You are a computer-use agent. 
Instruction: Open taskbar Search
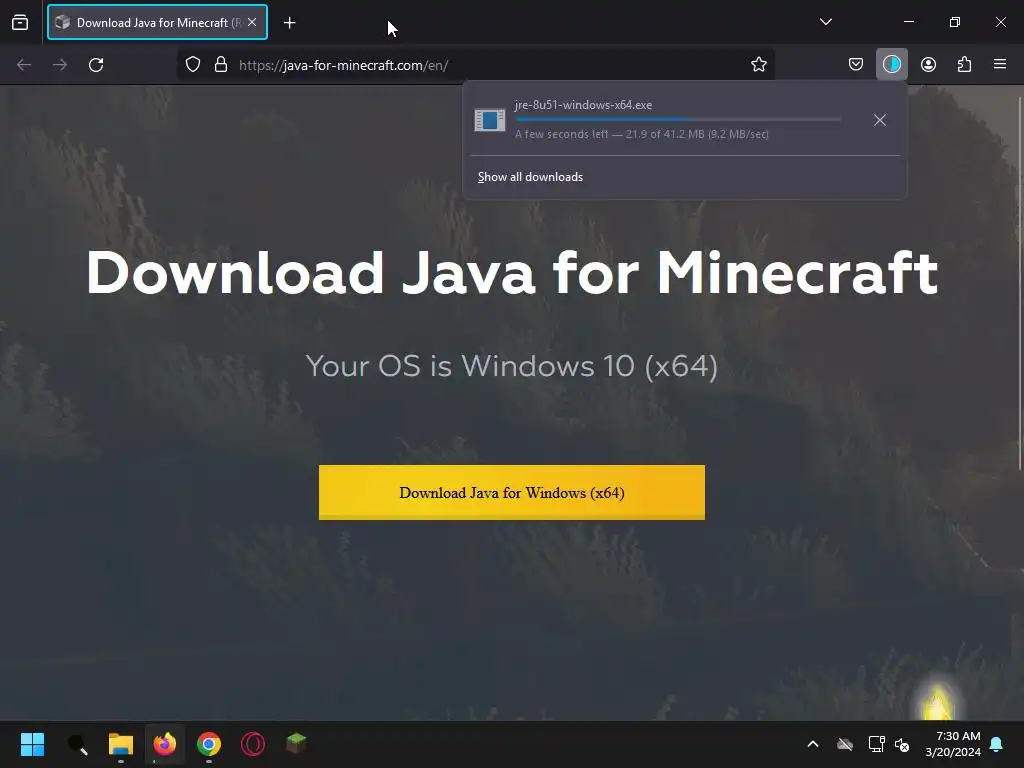[78, 744]
